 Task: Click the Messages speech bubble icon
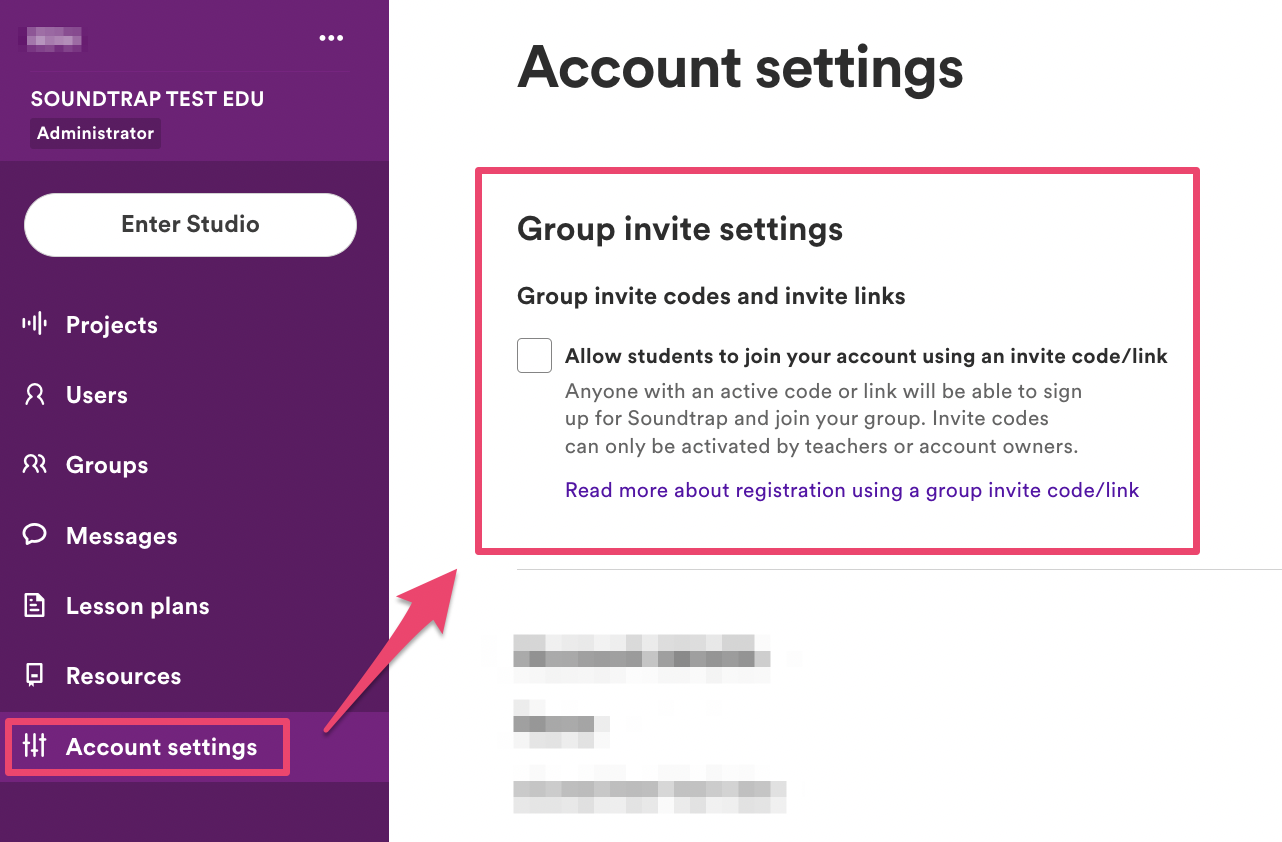click(35, 535)
